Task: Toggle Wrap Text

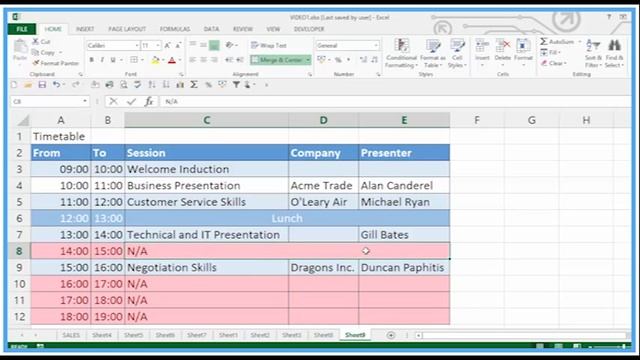Action: (269, 45)
